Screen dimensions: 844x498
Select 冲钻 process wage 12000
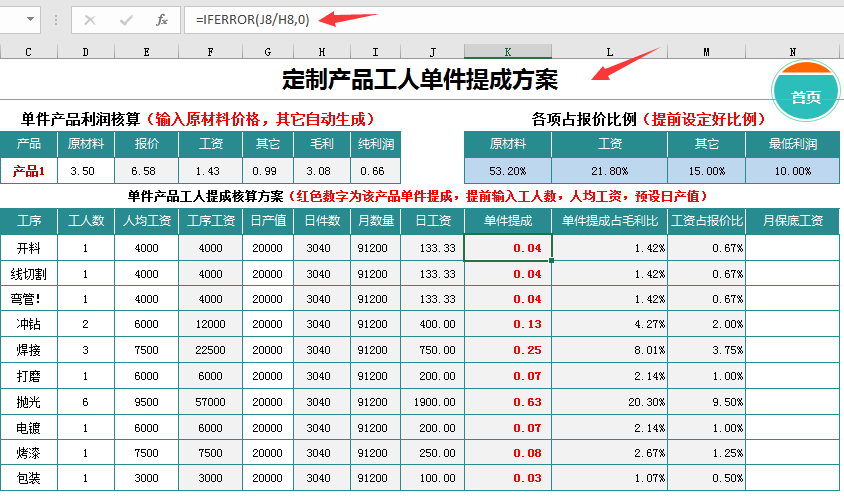210,324
